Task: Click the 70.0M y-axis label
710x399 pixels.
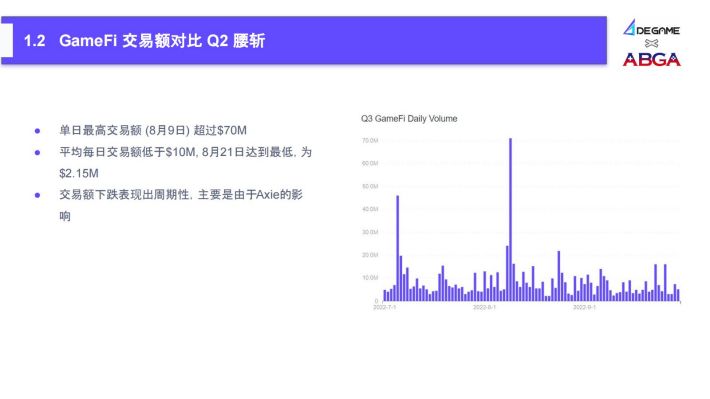Action: (370, 141)
